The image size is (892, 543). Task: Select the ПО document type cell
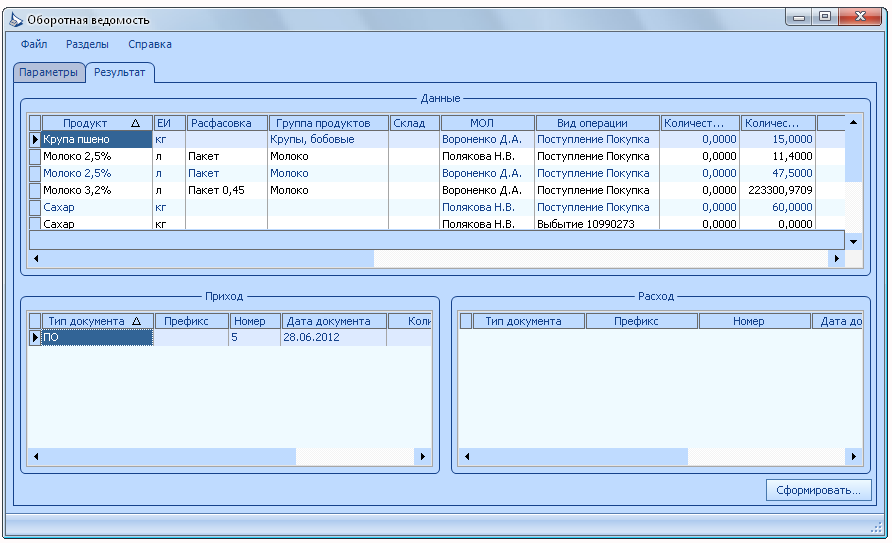point(97,337)
